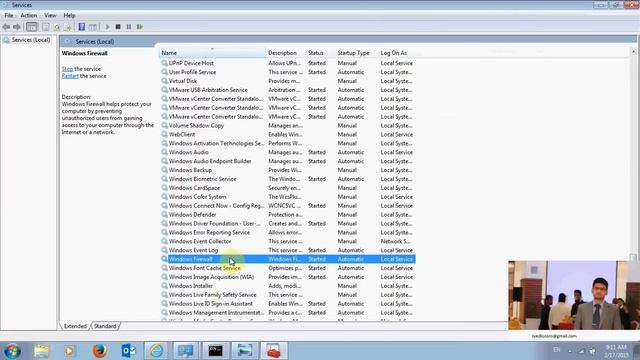
Task: Open the Help menu
Action: [x=69, y=16]
